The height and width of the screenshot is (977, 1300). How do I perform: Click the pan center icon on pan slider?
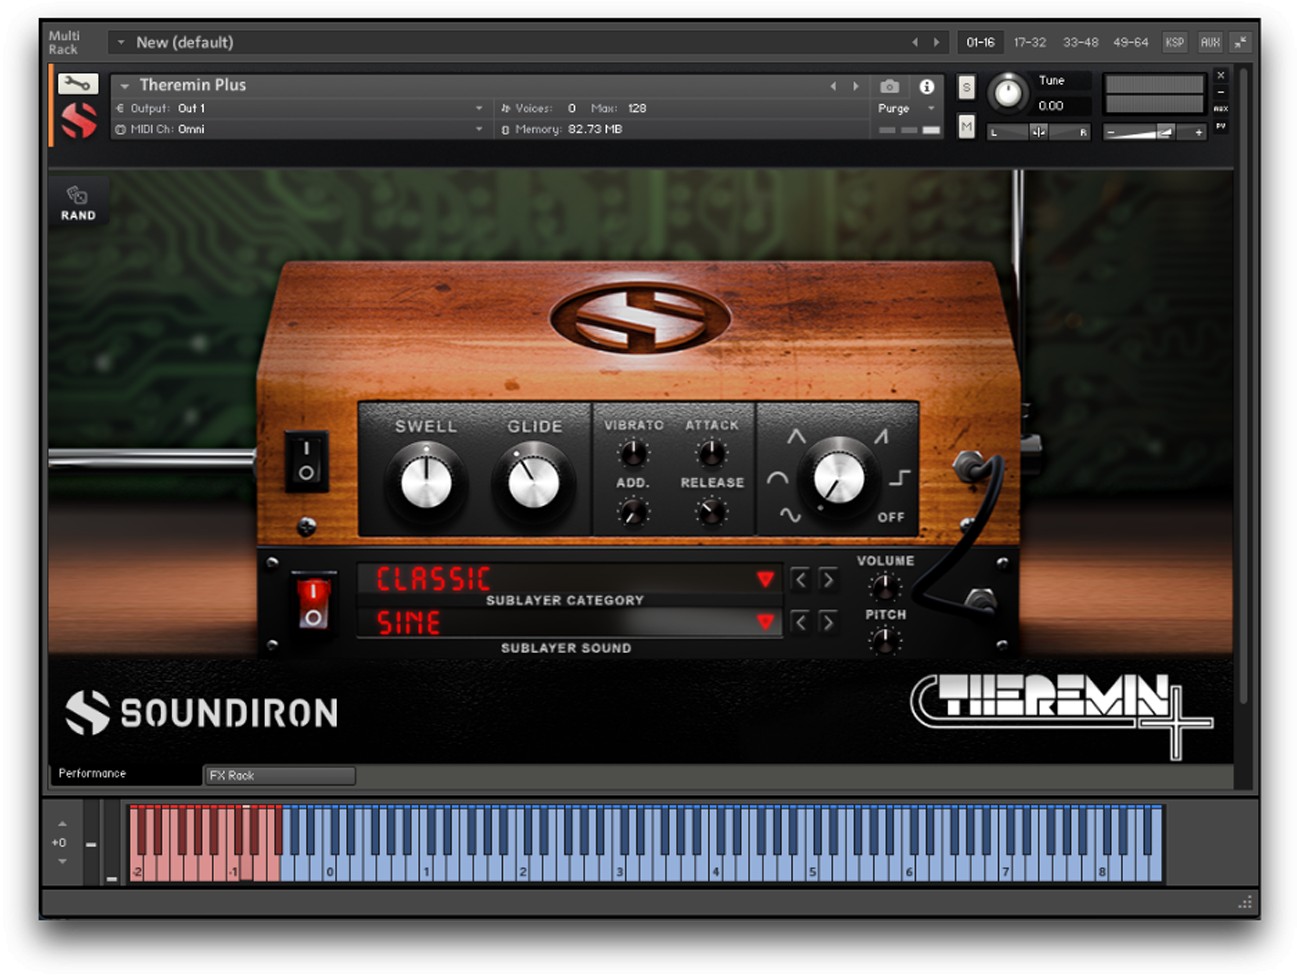(1039, 132)
